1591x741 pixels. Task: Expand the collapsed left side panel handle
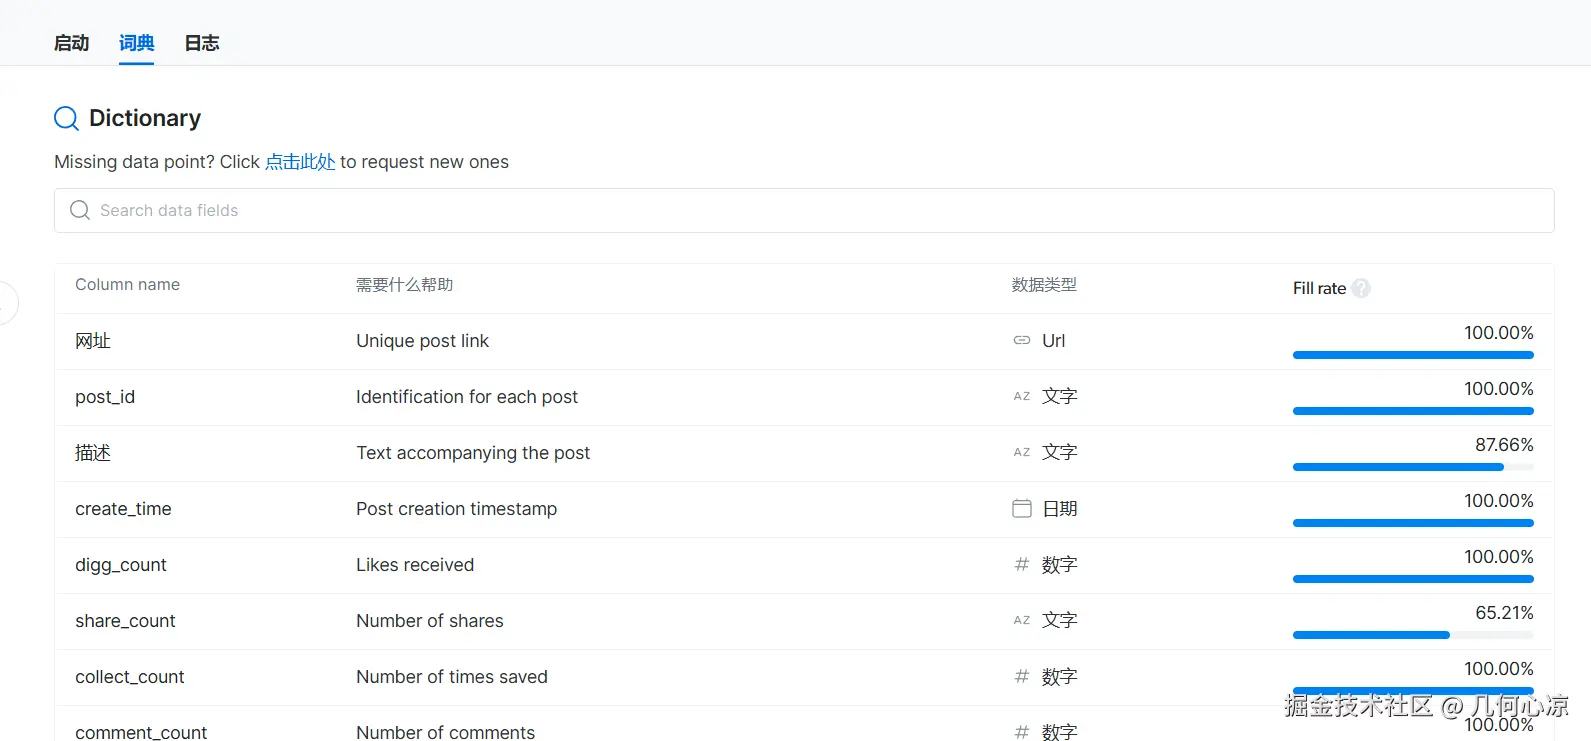[7, 303]
